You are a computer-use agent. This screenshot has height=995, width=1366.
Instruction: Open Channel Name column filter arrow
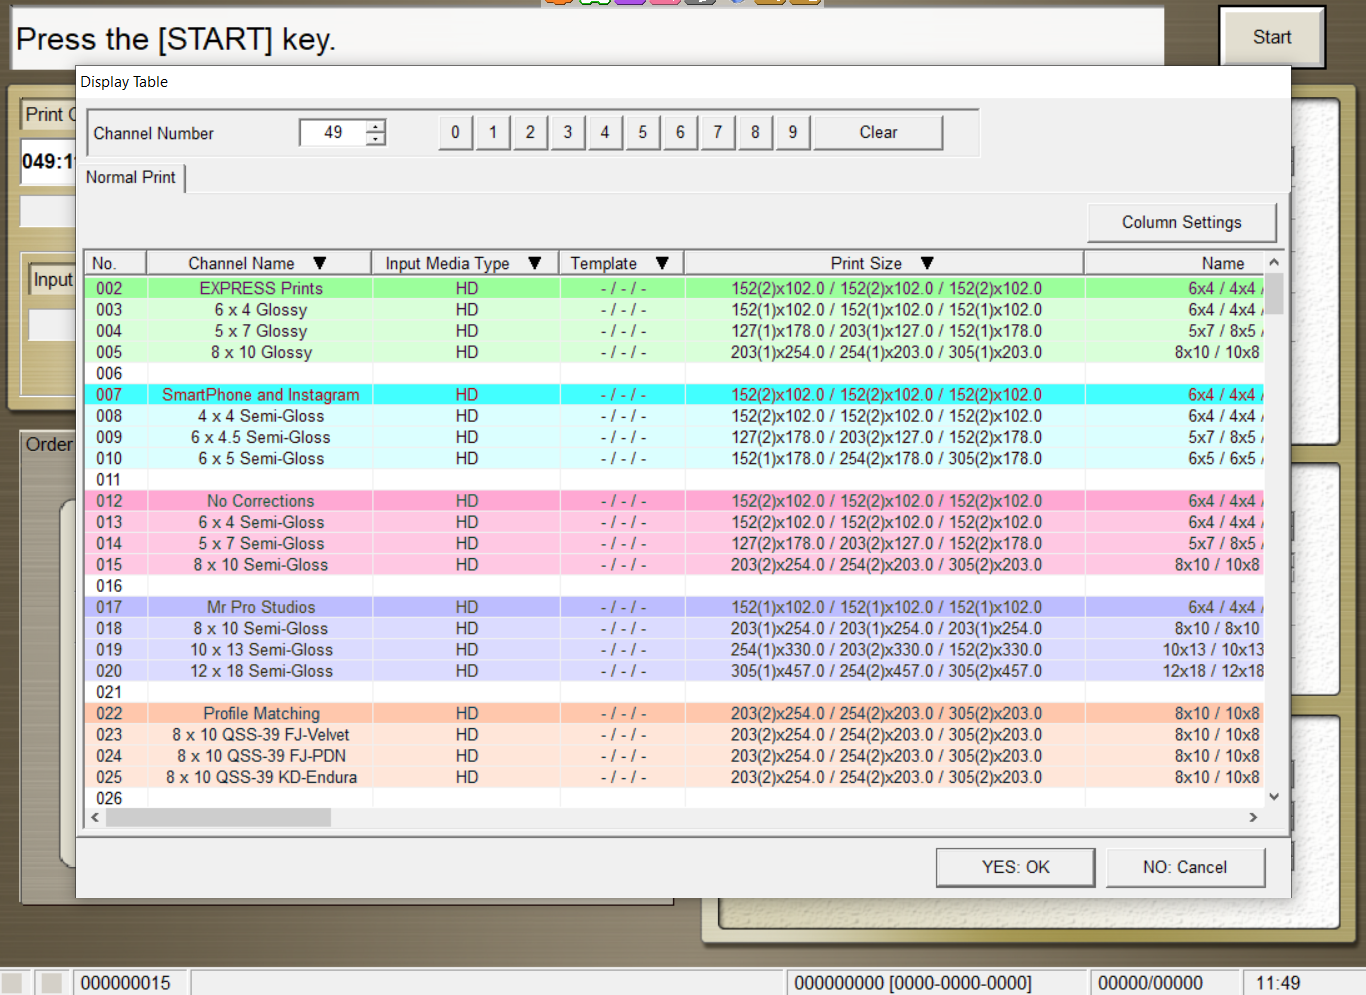pyautogui.click(x=320, y=263)
